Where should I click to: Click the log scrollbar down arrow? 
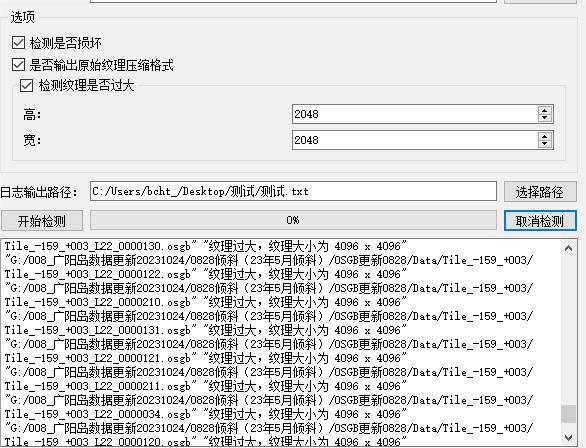pyautogui.click(x=568, y=437)
